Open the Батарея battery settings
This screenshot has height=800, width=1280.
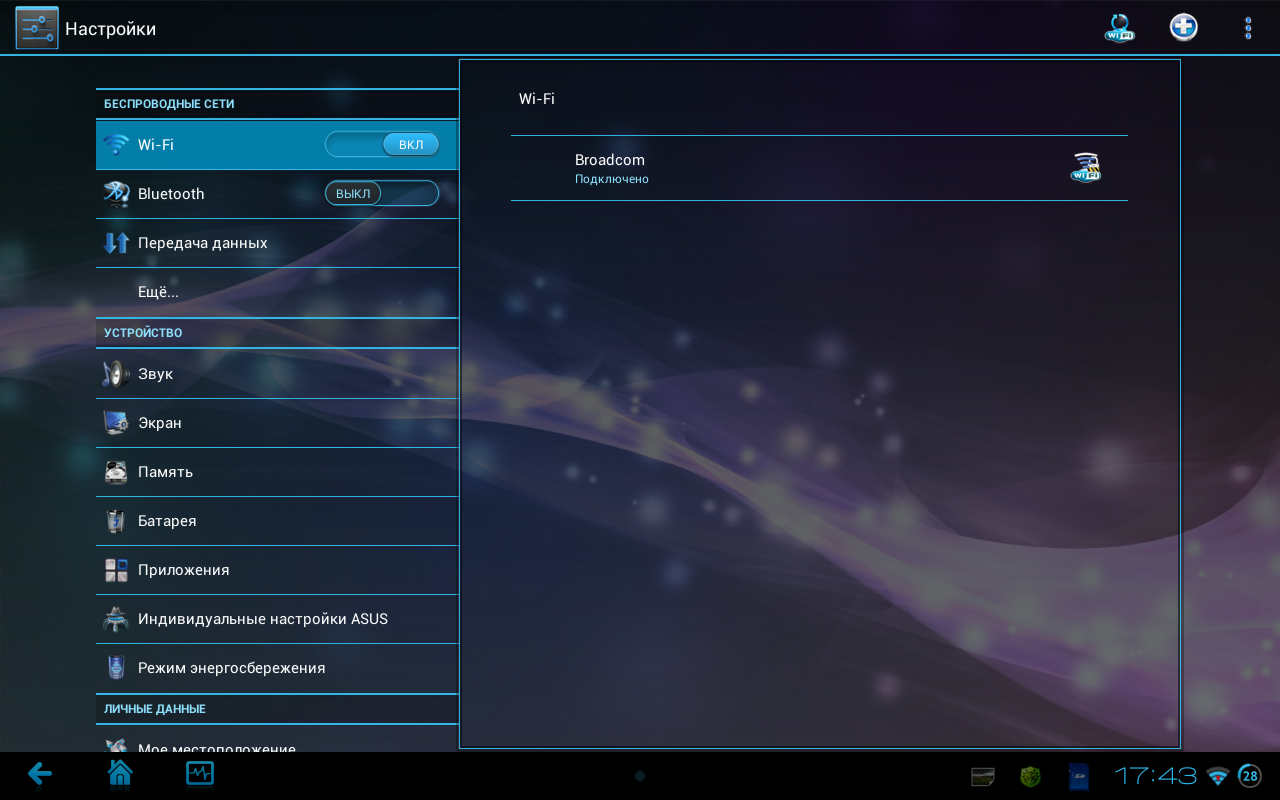point(277,521)
